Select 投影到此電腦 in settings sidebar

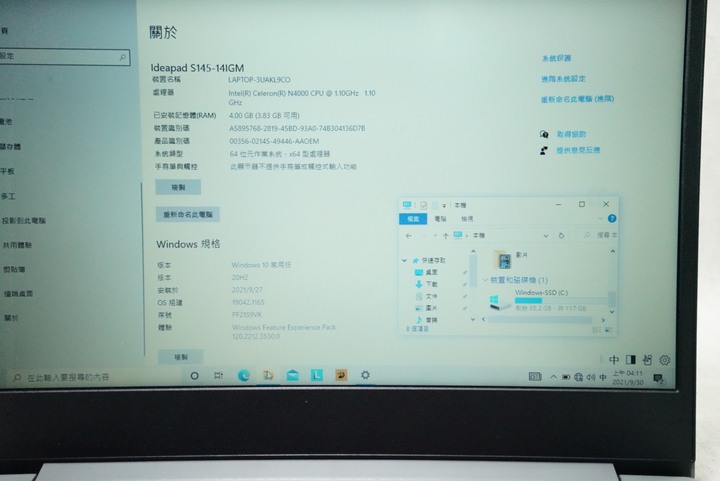[x=23, y=221]
